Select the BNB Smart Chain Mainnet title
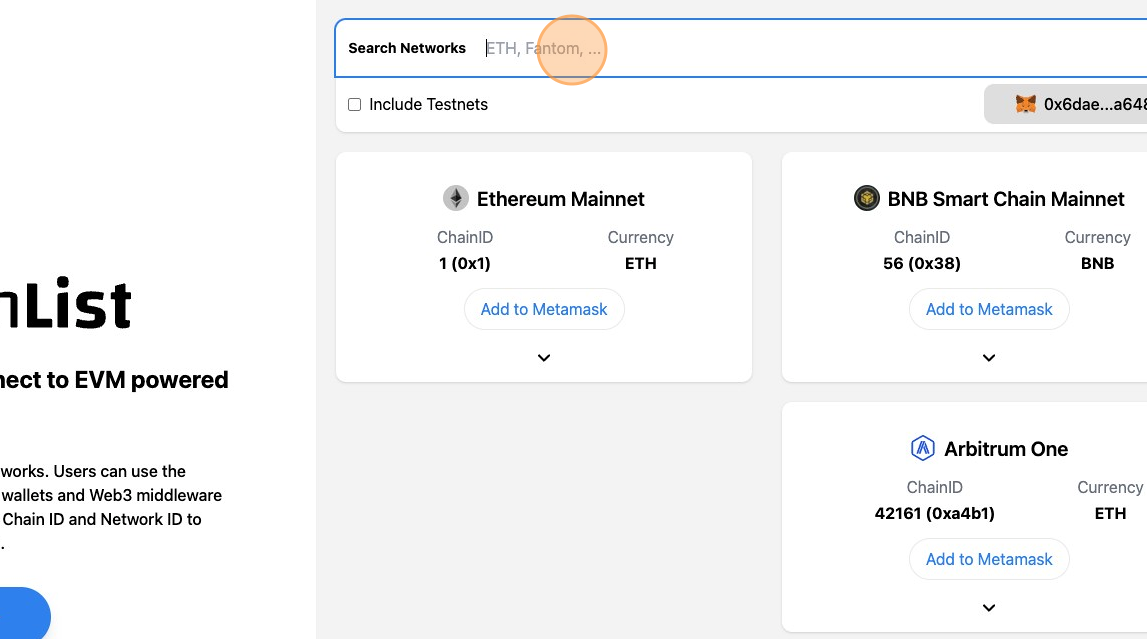Image resolution: width=1147 pixels, height=639 pixels. tap(1006, 199)
